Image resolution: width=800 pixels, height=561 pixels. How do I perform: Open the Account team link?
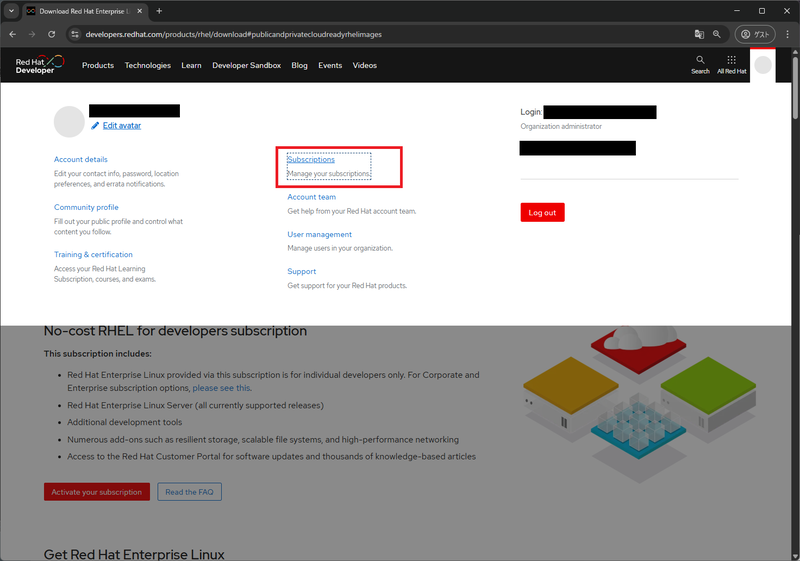click(312, 197)
